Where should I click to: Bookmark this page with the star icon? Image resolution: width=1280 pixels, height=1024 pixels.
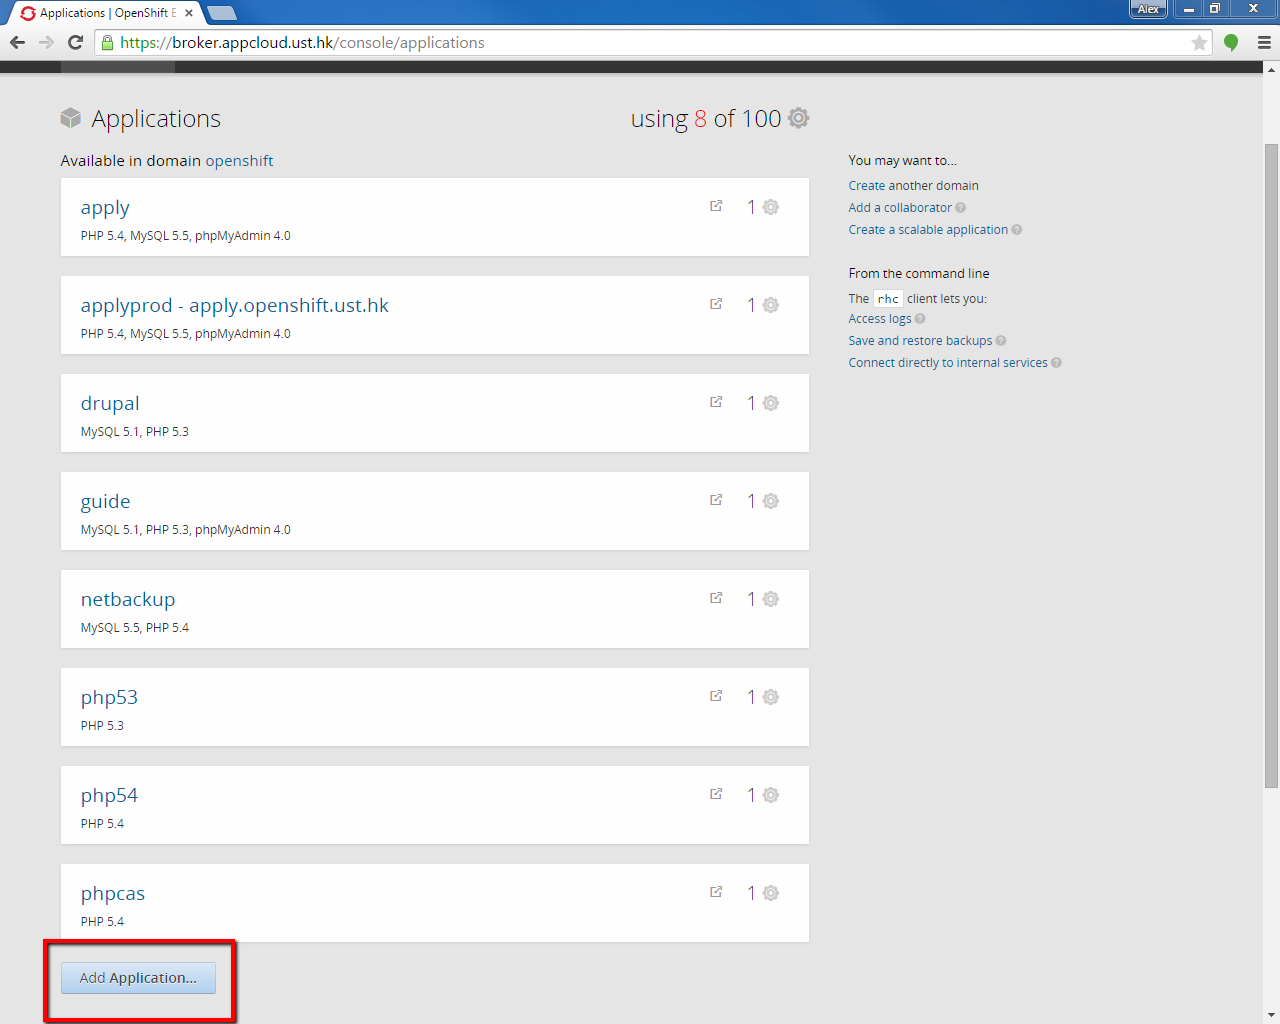pos(1199,43)
